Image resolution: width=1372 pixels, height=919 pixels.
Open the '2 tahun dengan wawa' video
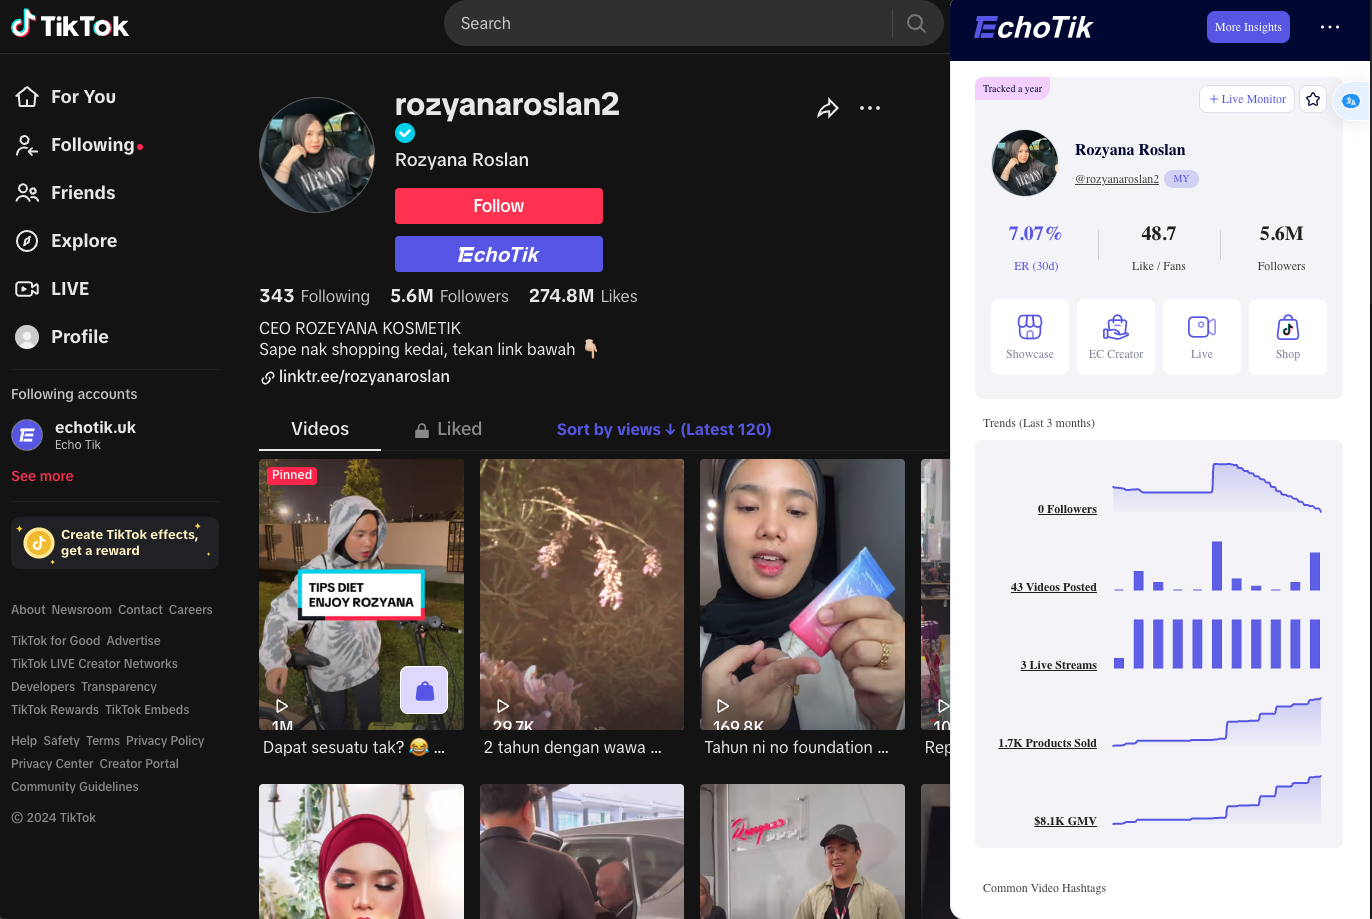pyautogui.click(x=582, y=594)
